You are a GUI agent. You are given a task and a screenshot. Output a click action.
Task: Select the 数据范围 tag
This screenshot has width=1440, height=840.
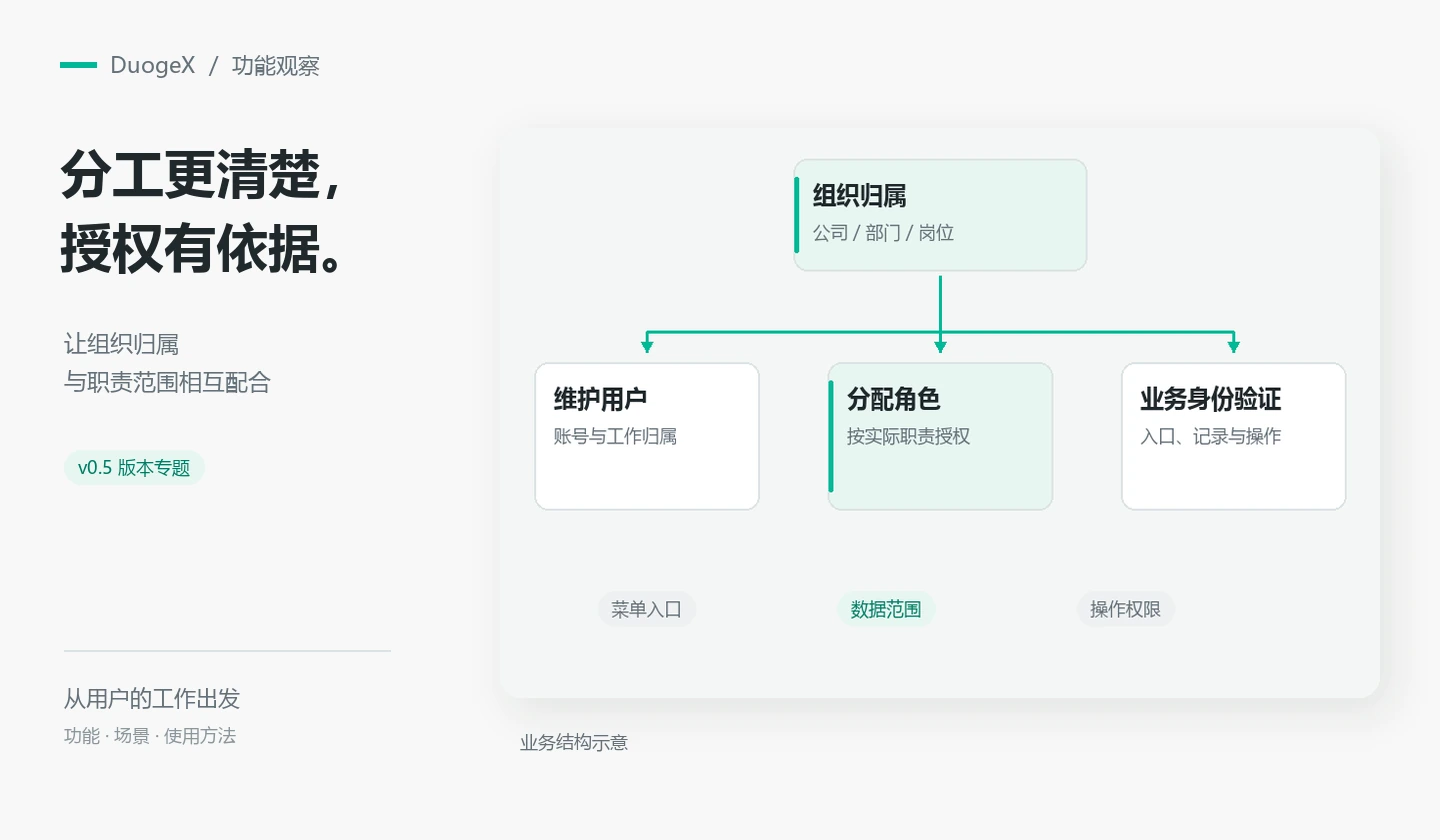coord(886,609)
